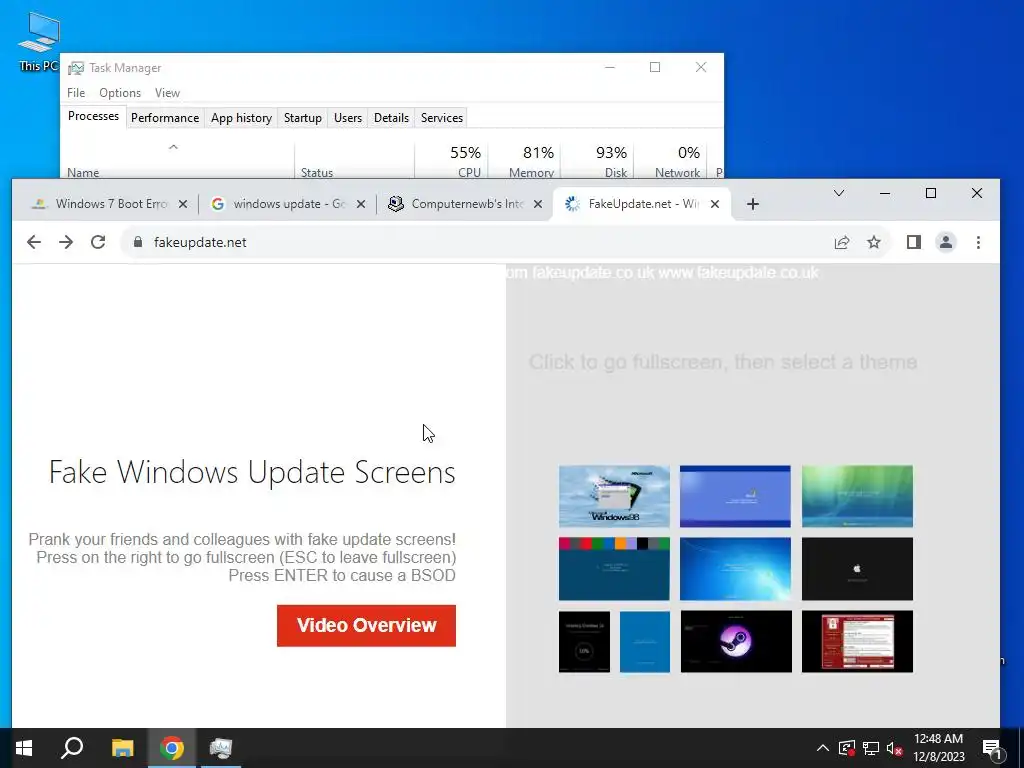The image size is (1024, 768).
Task: Select the black circular progress theme thumbnail
Action: pos(584,641)
